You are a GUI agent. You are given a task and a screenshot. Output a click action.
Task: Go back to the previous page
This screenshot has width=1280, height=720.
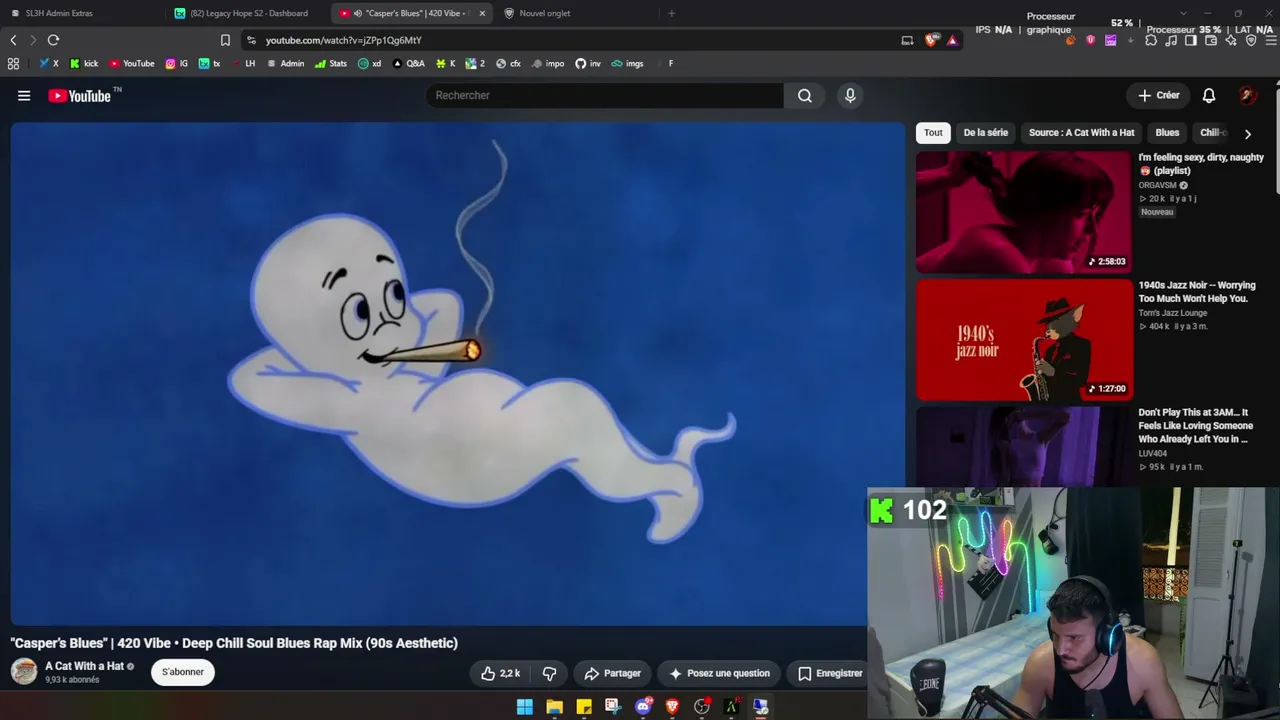(13, 40)
